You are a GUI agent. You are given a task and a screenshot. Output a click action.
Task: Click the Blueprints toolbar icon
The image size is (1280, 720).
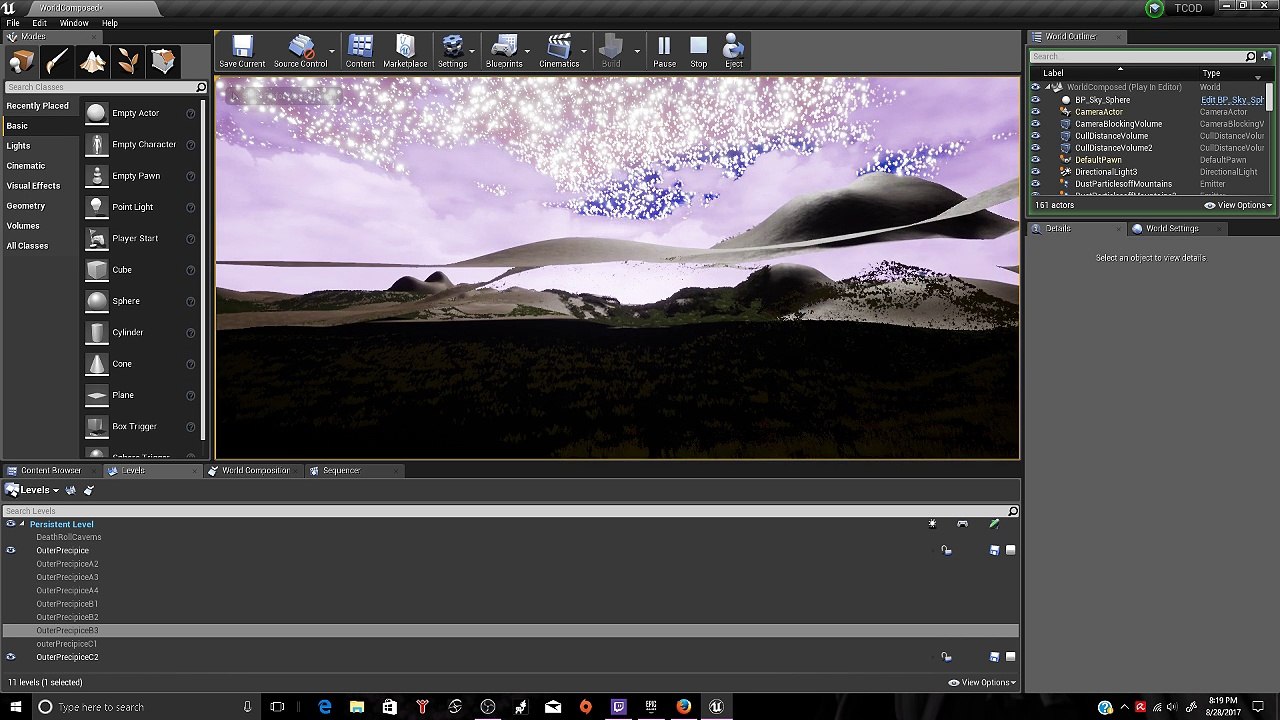click(504, 52)
